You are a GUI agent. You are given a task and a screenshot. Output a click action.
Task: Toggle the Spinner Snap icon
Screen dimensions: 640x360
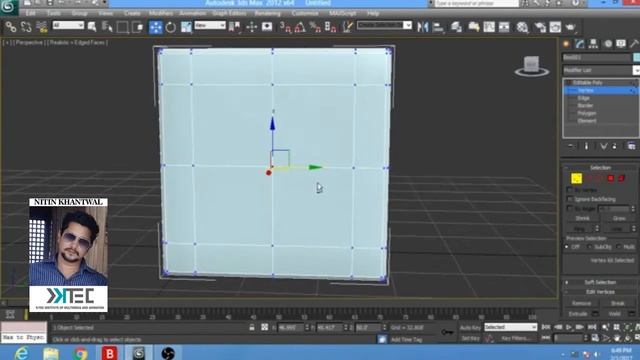(x=330, y=27)
